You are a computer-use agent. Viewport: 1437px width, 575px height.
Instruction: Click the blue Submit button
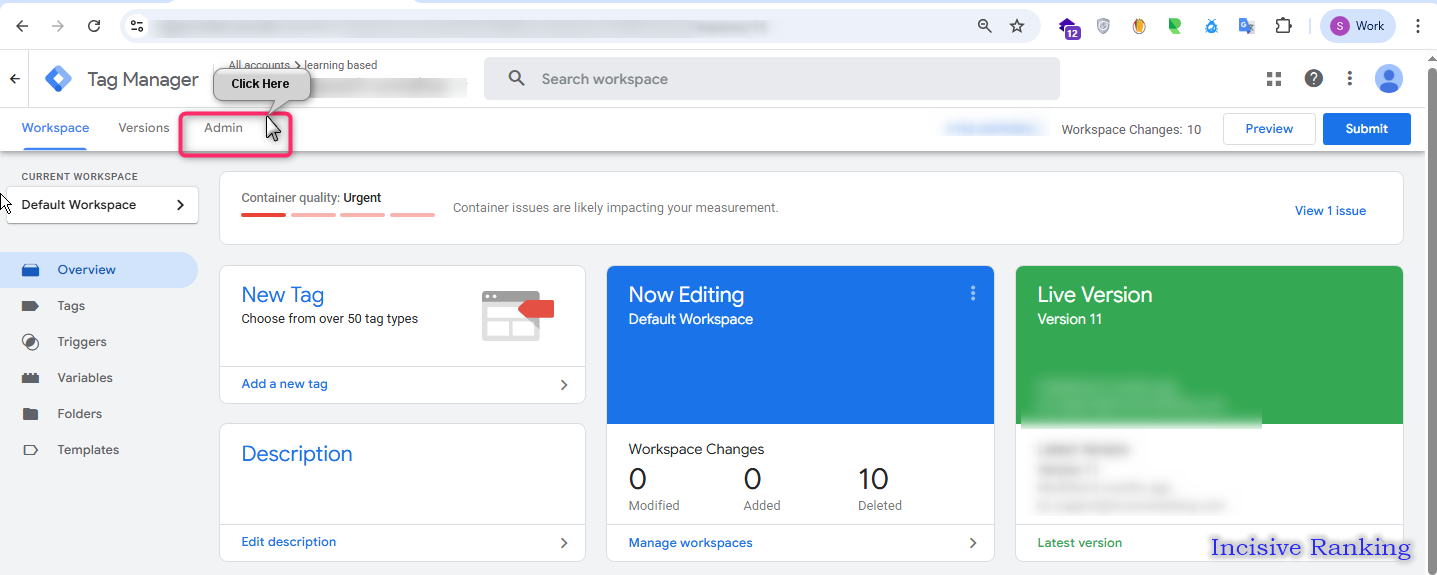[1367, 129]
